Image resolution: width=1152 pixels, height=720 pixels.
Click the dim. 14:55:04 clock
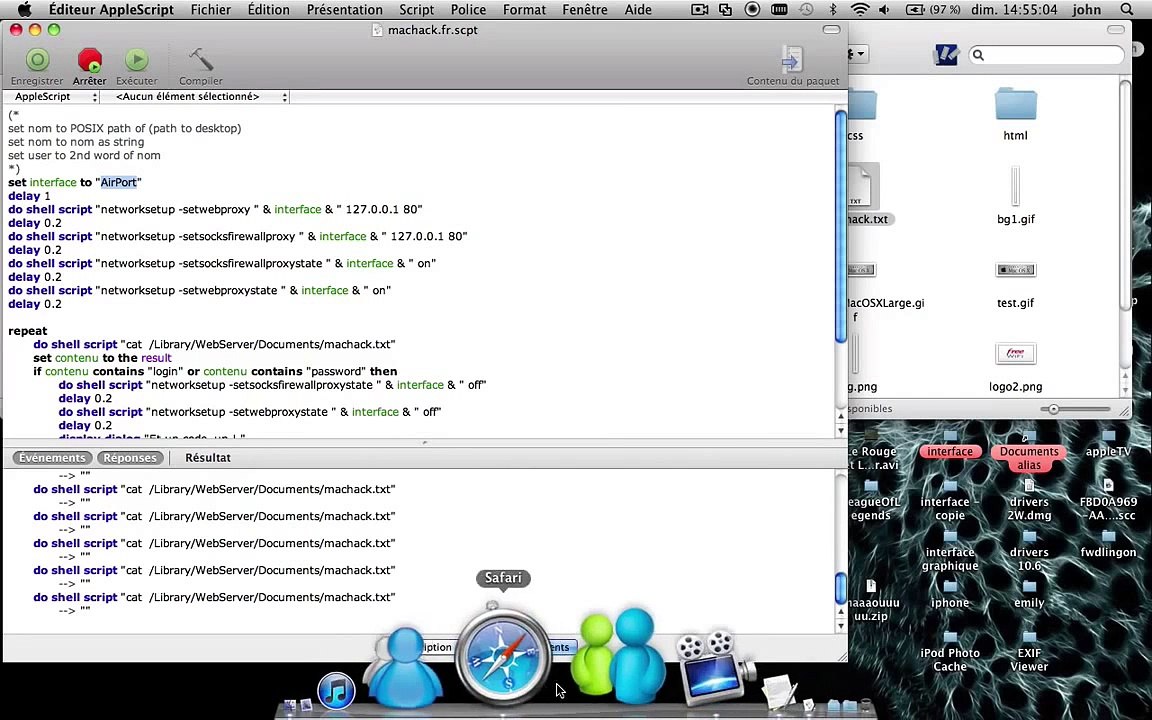click(1015, 10)
